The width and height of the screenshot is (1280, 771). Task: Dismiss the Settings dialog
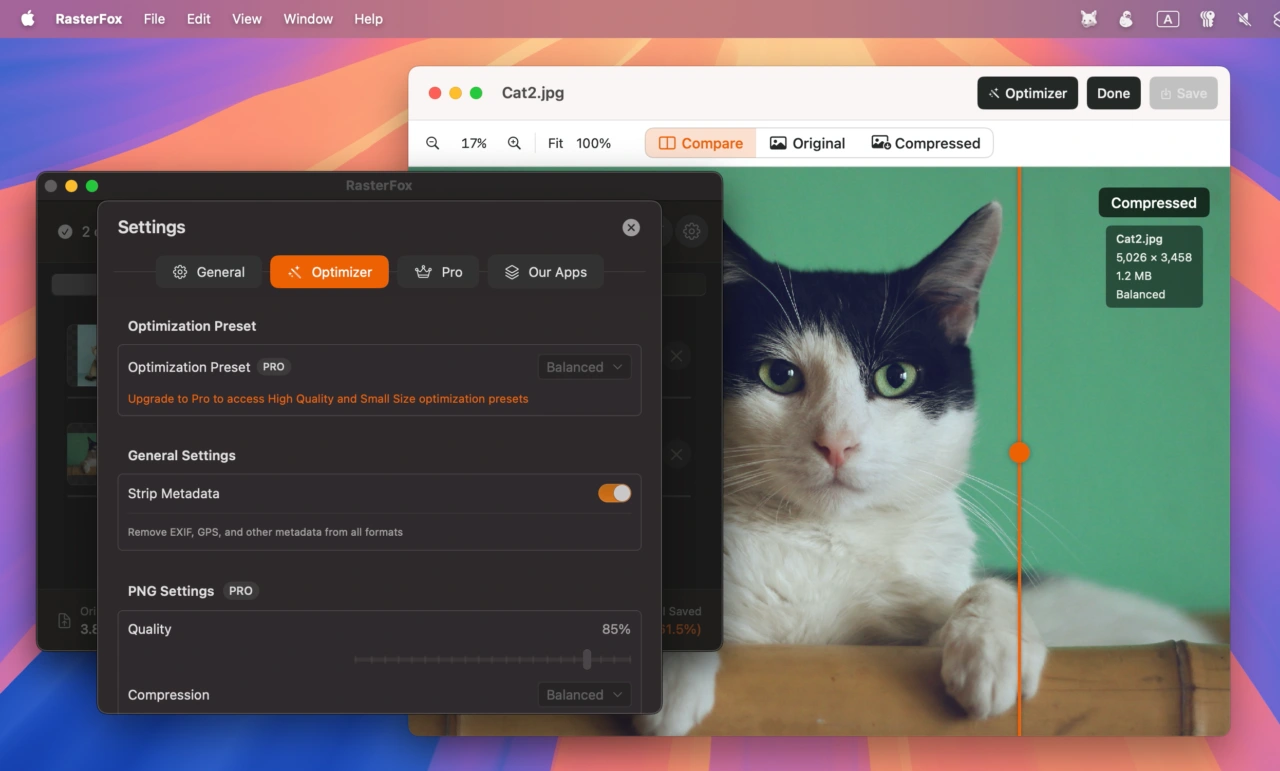(631, 227)
